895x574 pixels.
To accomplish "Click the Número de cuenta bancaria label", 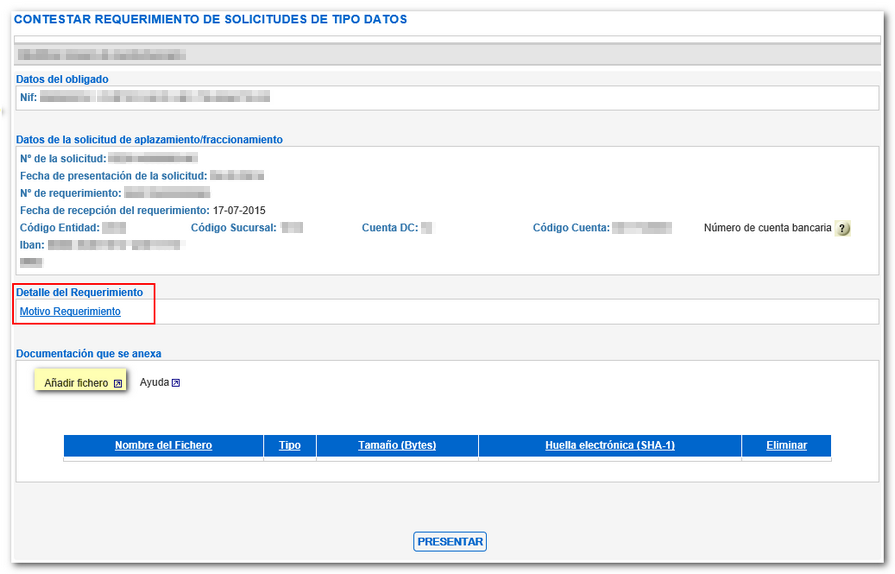I will pyautogui.click(x=767, y=228).
